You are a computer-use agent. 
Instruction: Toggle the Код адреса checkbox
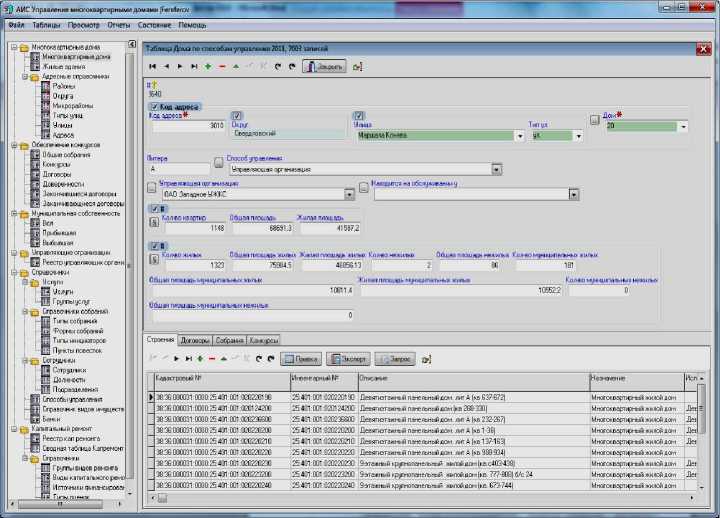pyautogui.click(x=153, y=106)
